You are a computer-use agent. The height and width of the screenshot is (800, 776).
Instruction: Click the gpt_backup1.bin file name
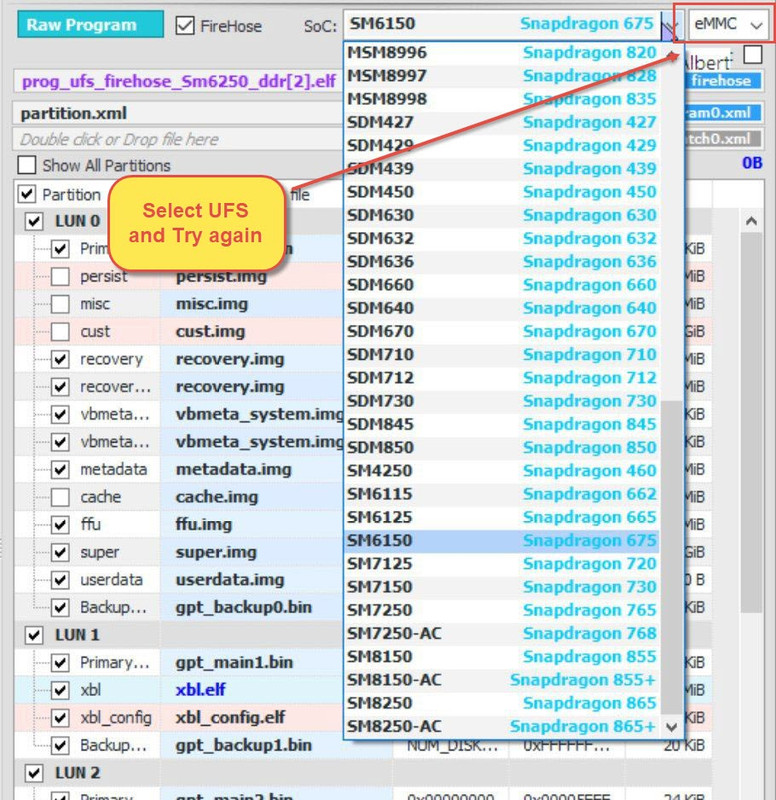click(243, 745)
